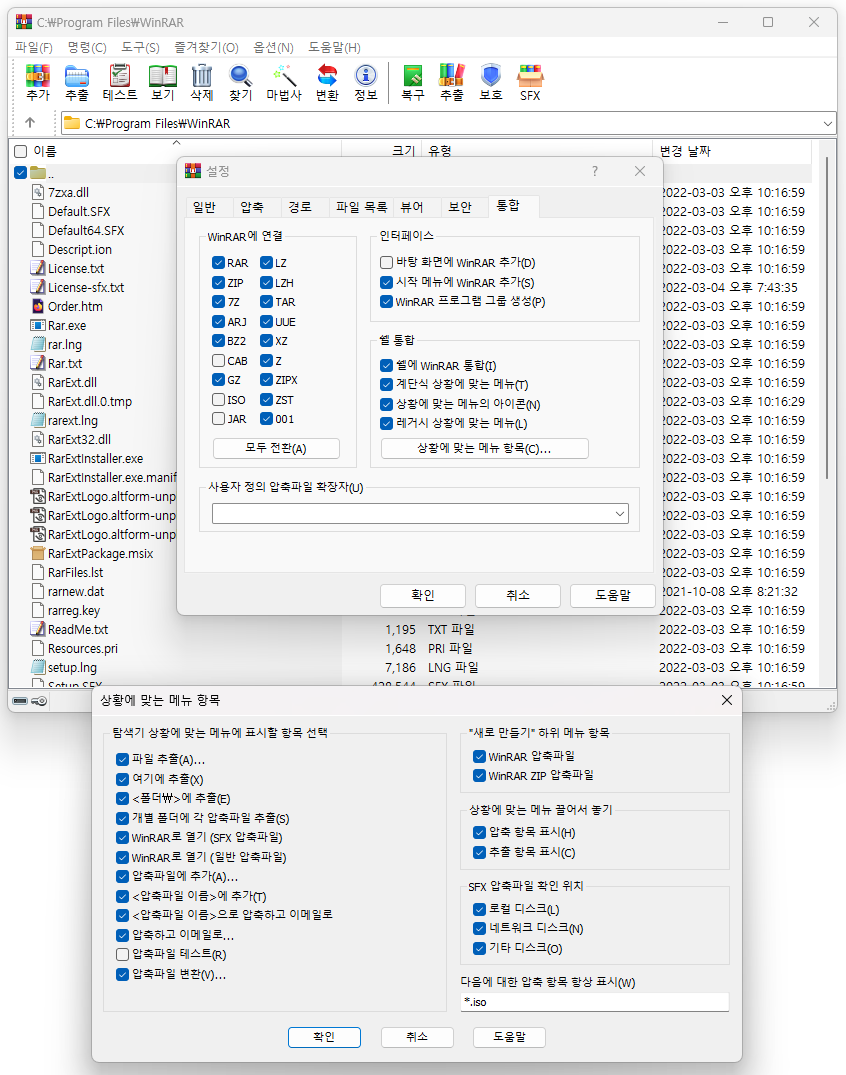Click the 복구 (Repair) toolbar icon
846x1075 pixels.
[413, 82]
